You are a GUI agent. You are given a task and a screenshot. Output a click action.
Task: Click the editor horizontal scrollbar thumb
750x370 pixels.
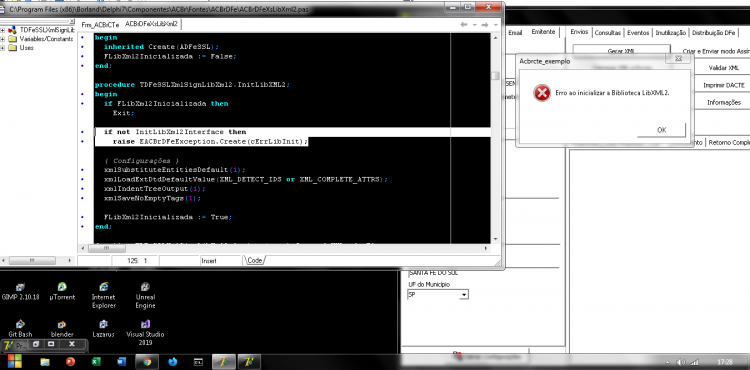(x=106, y=249)
